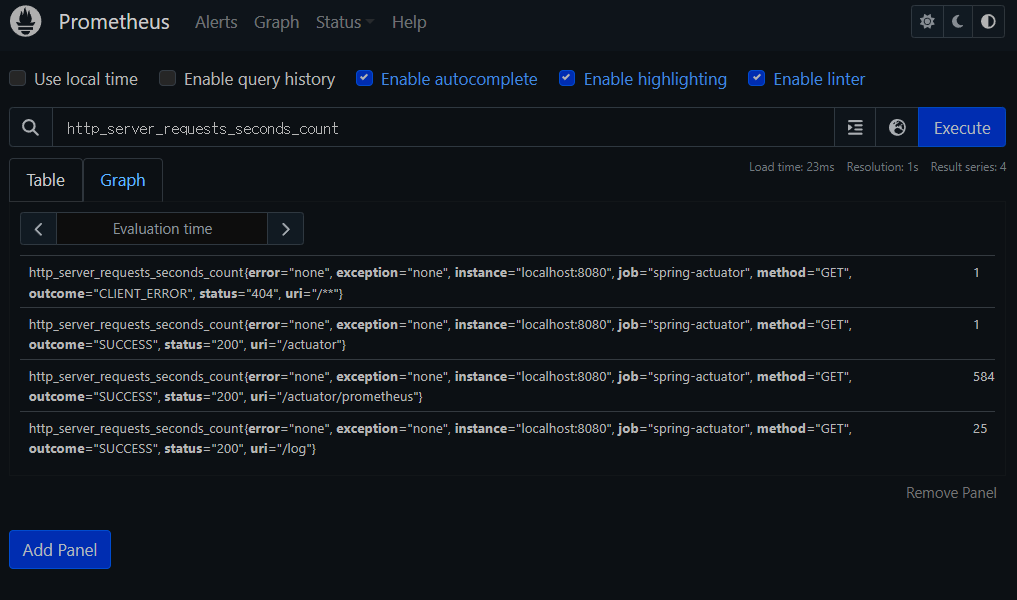Click the value 584
Viewport: 1017px width, 600px height.
tap(983, 376)
